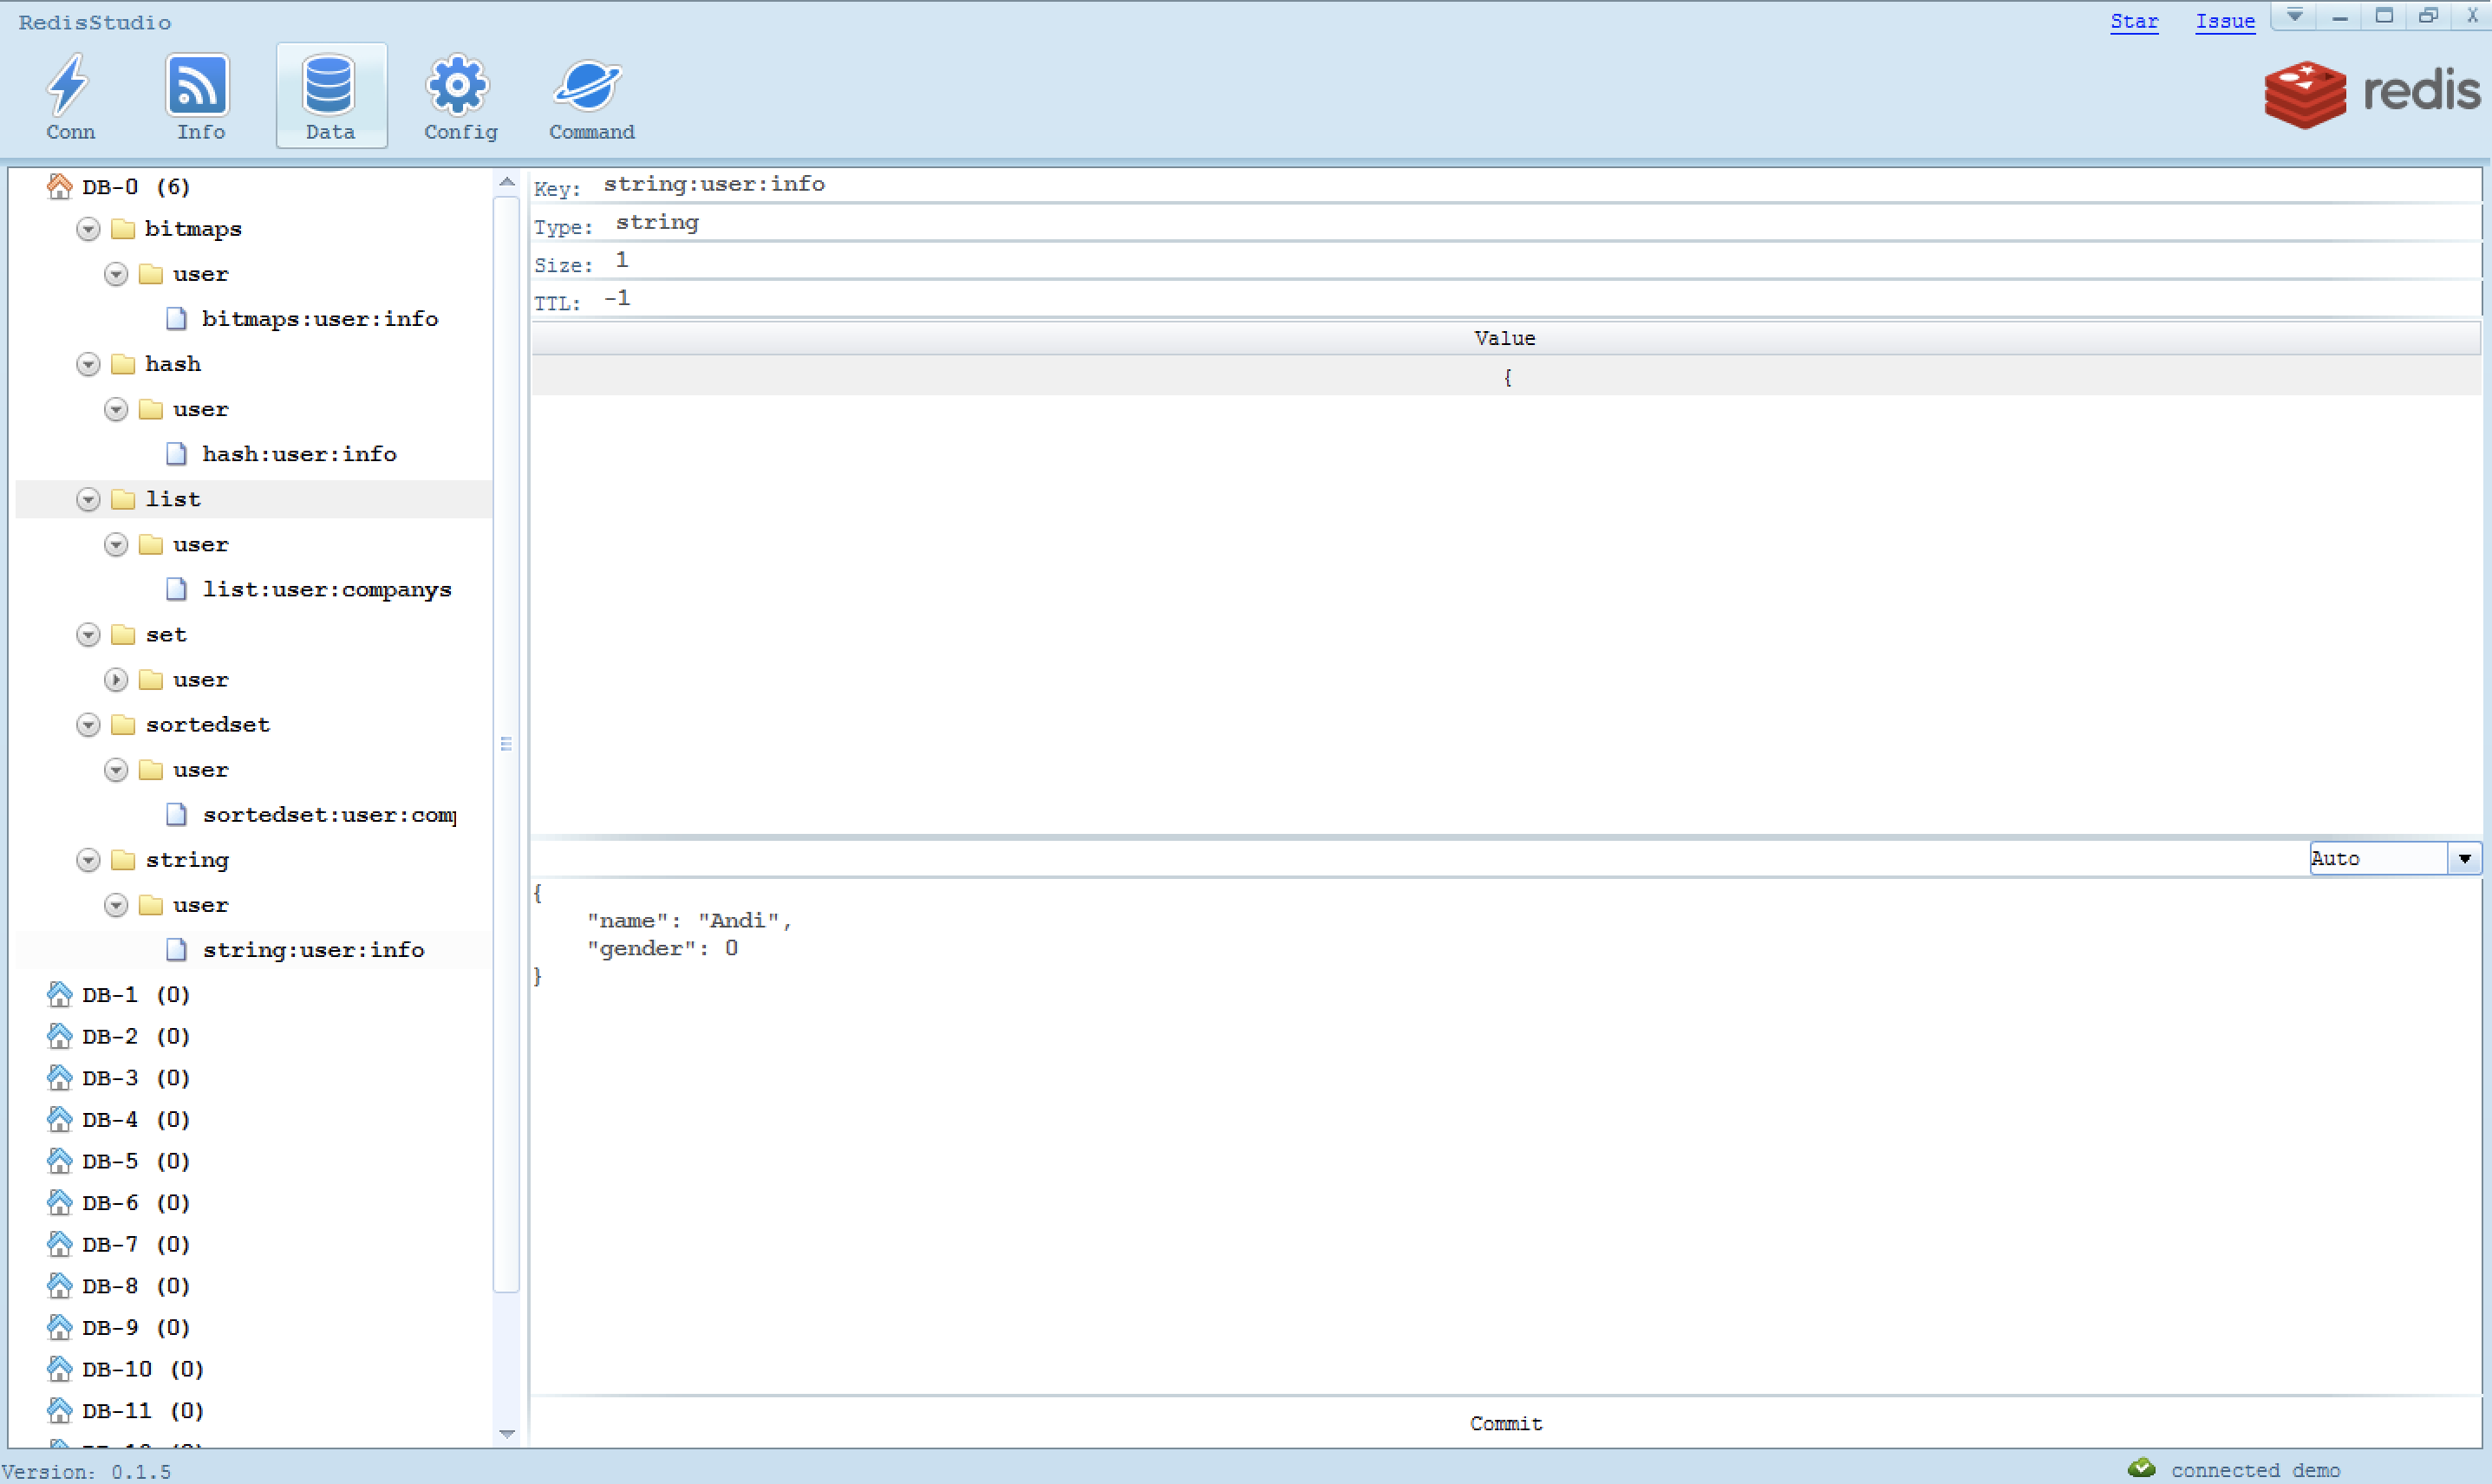Viewport: 2492px width, 1484px height.
Task: Click the DB-1 home icon
Action: coord(60,994)
